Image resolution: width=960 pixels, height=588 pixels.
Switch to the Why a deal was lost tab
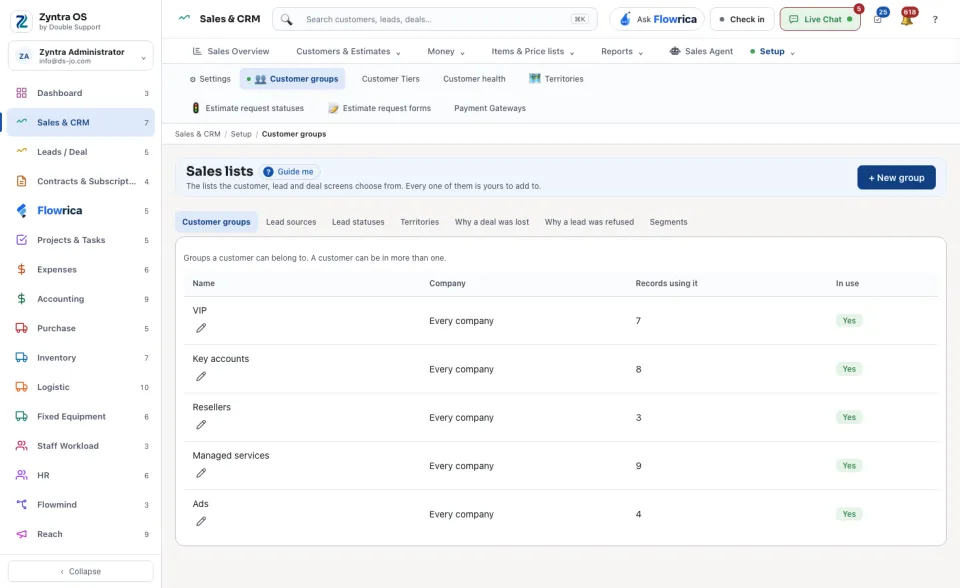click(492, 222)
